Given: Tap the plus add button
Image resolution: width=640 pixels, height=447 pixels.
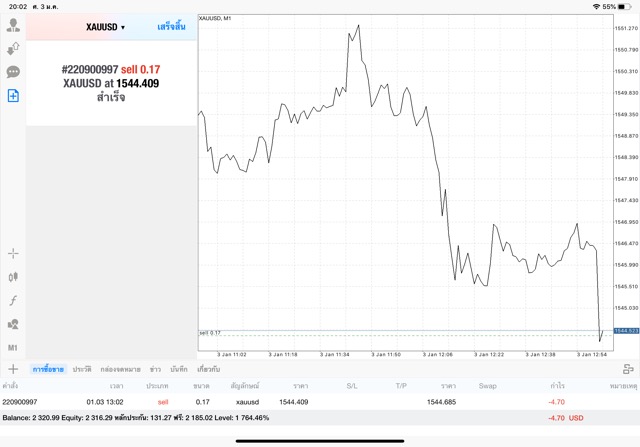Looking at the screenshot, I should 13,369.
